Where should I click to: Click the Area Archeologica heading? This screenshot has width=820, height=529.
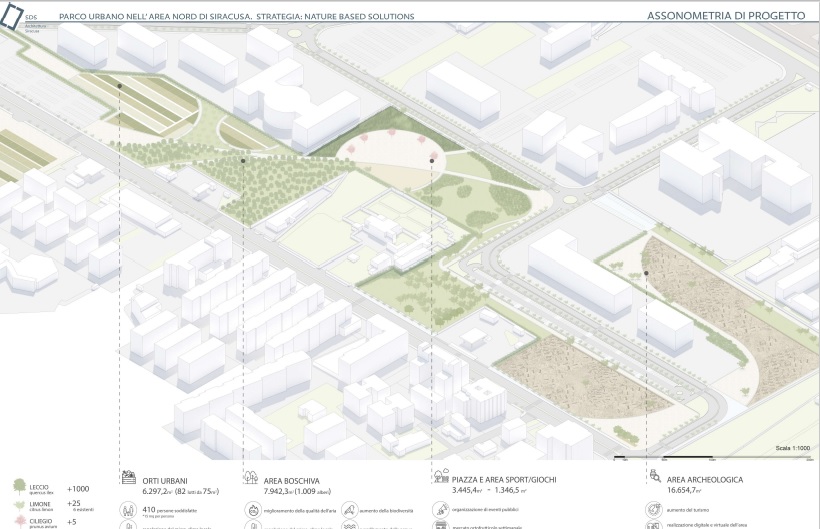(704, 480)
